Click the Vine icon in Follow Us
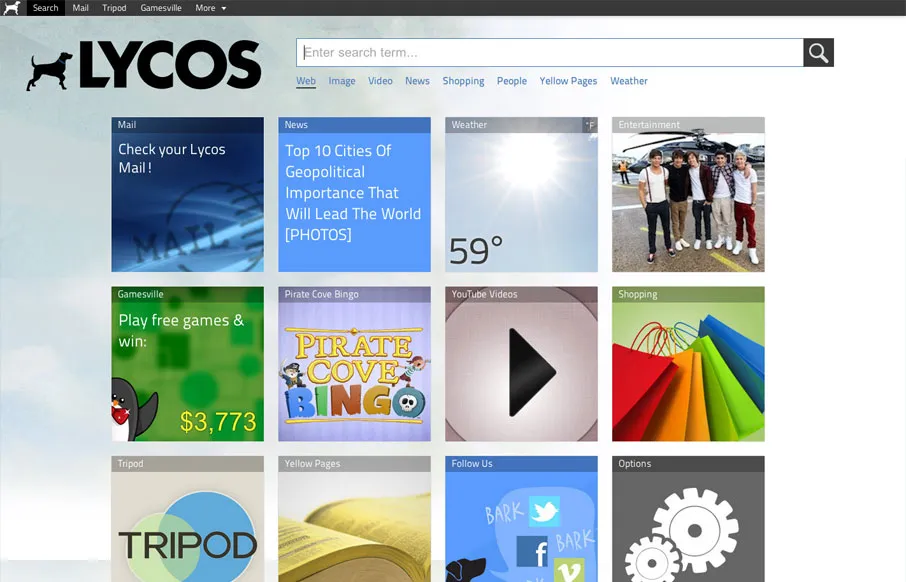This screenshot has width=906, height=582. coord(569,570)
